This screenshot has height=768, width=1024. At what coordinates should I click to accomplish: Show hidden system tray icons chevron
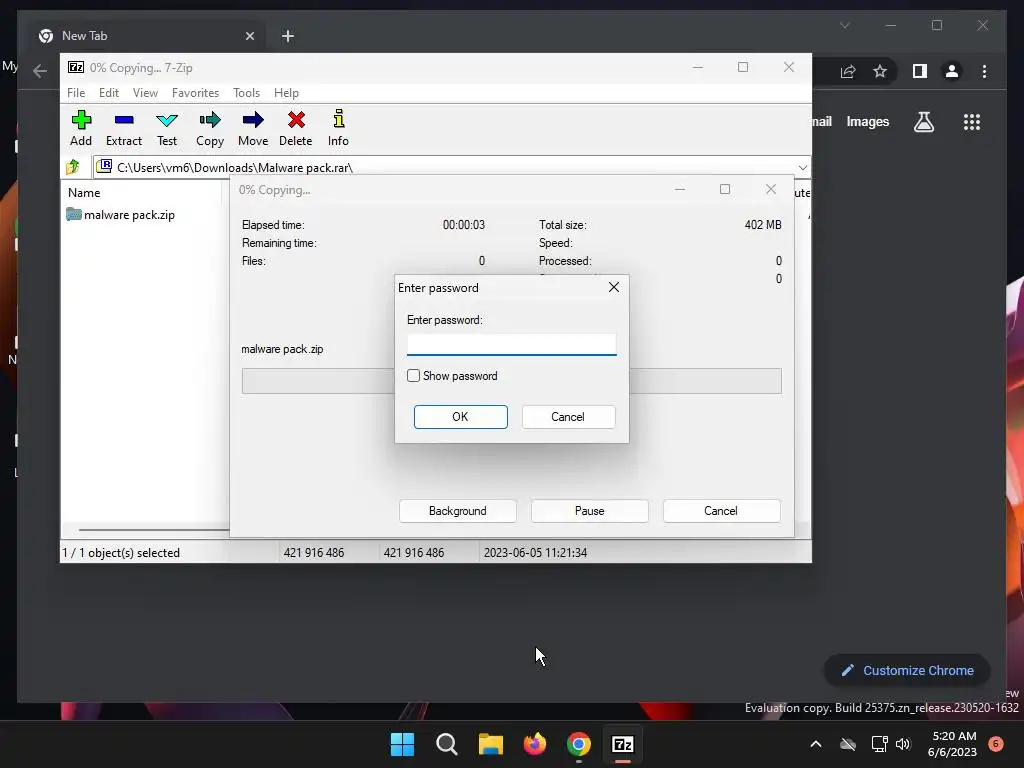coord(816,744)
